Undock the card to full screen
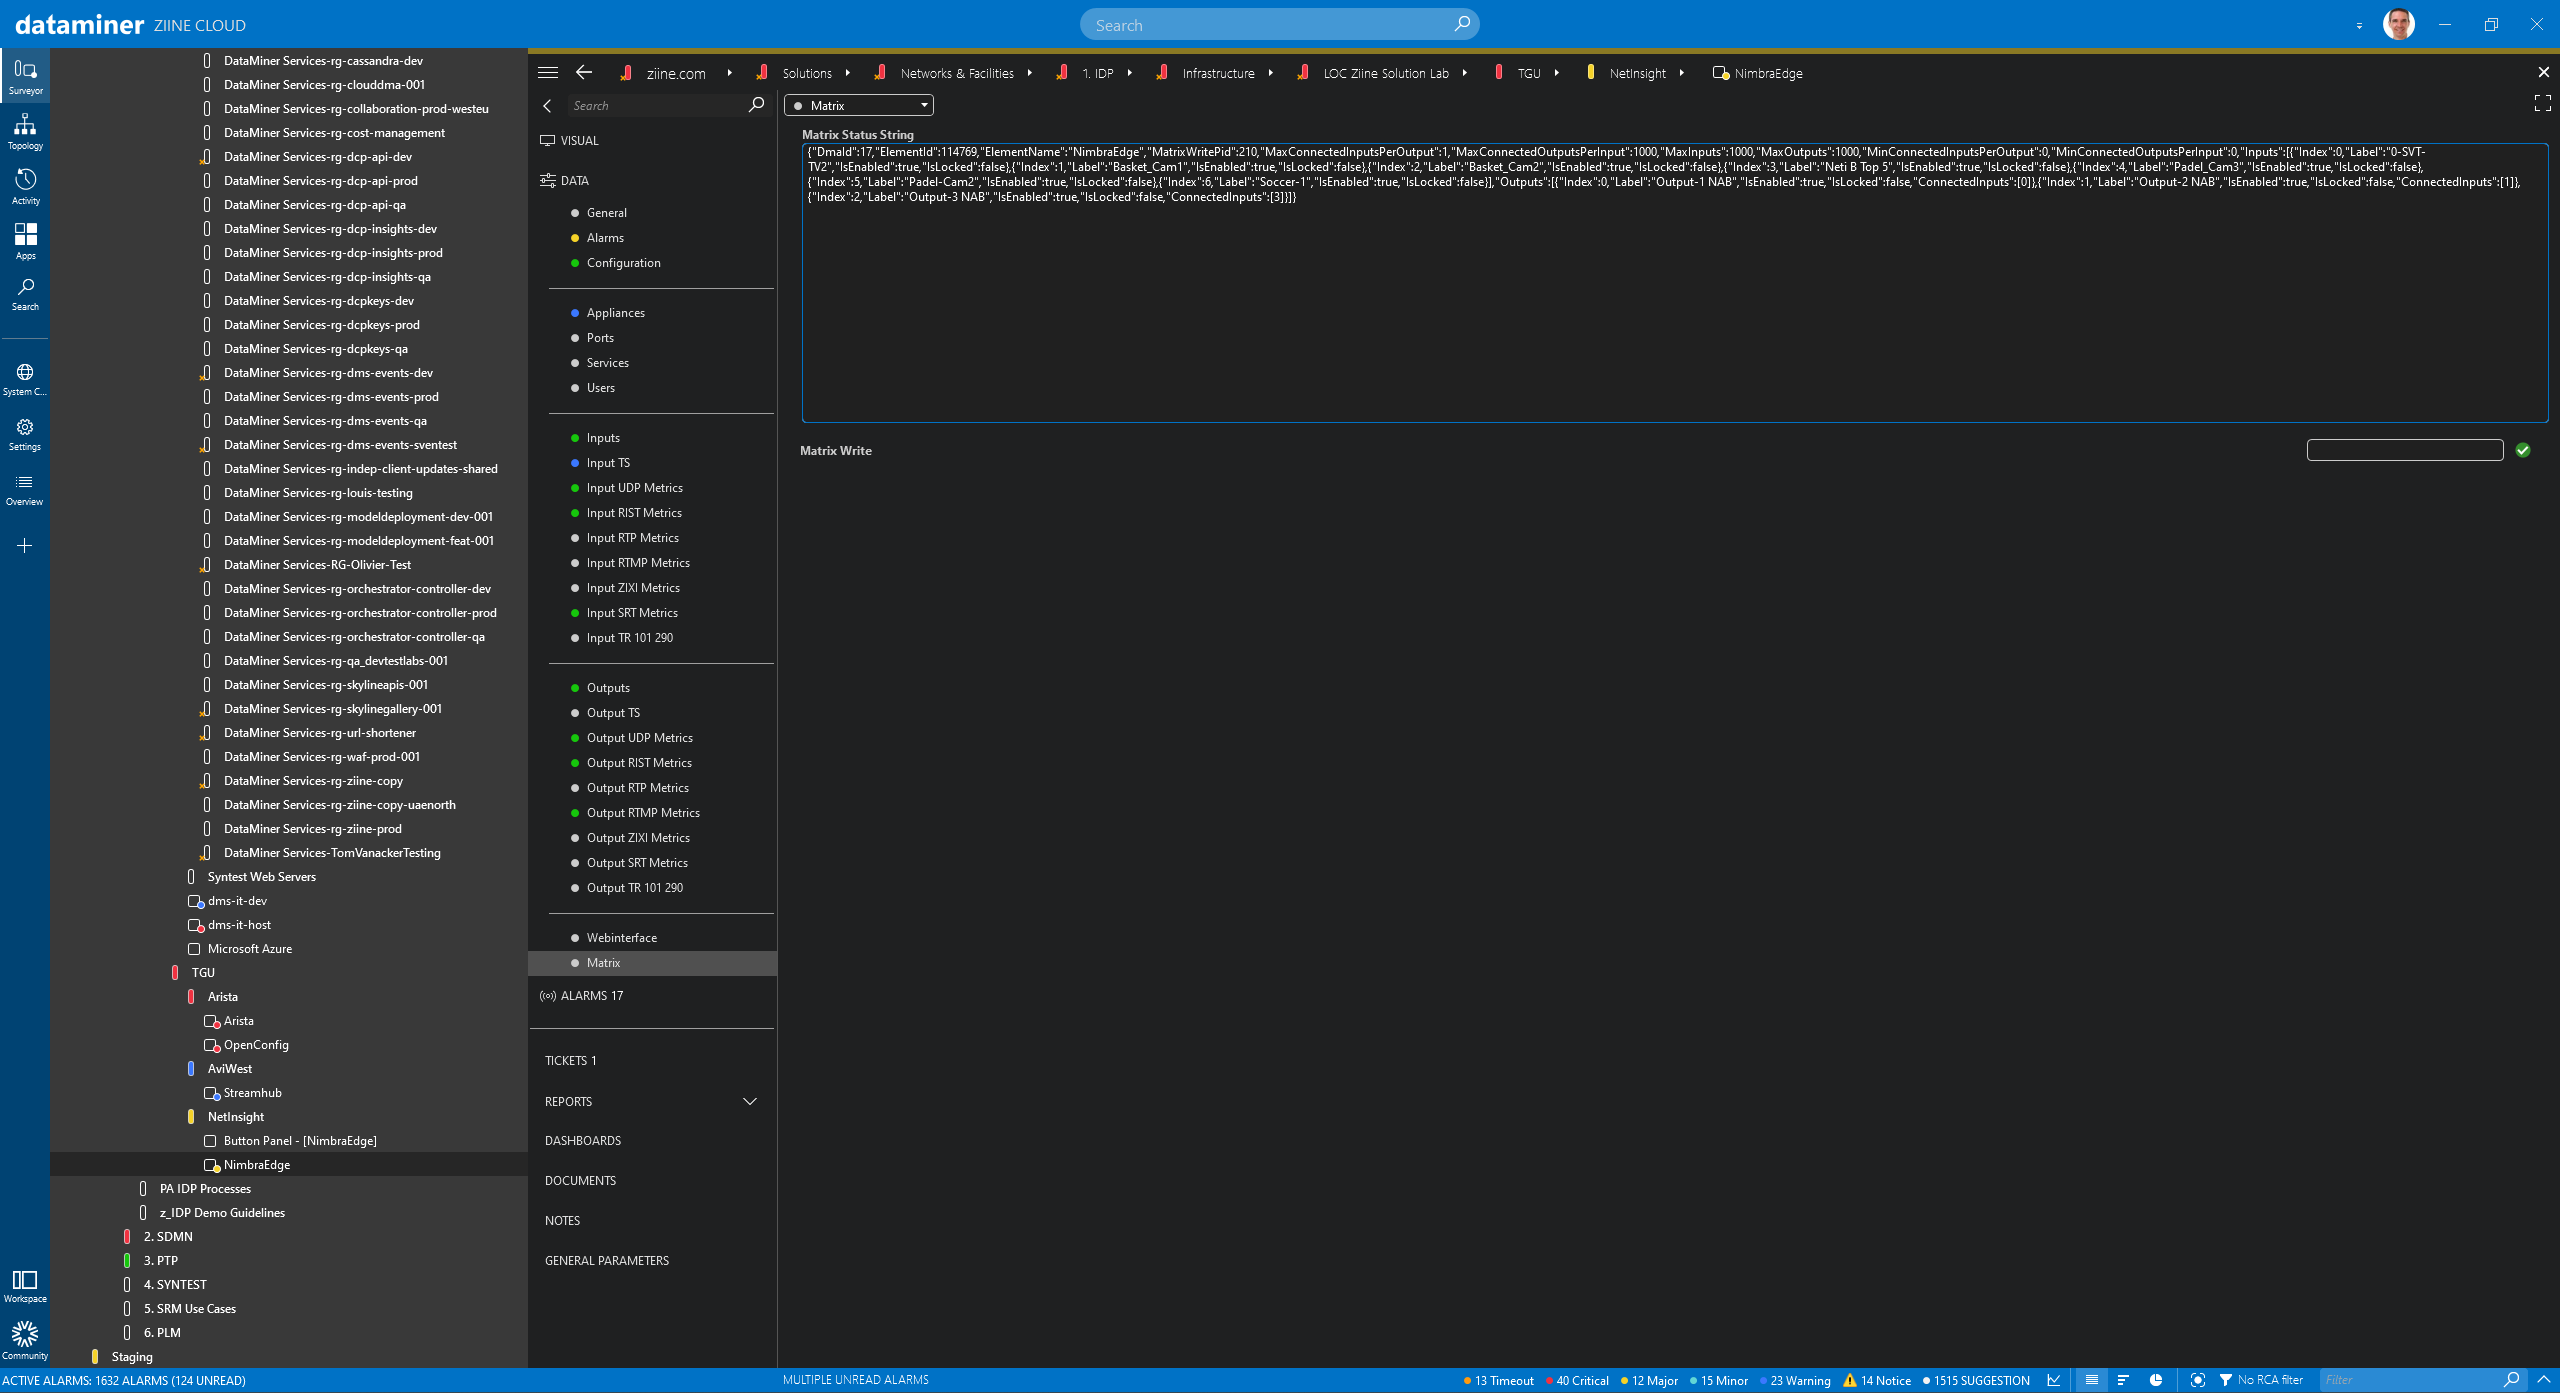Image resolution: width=2560 pixels, height=1393 pixels. [2543, 103]
